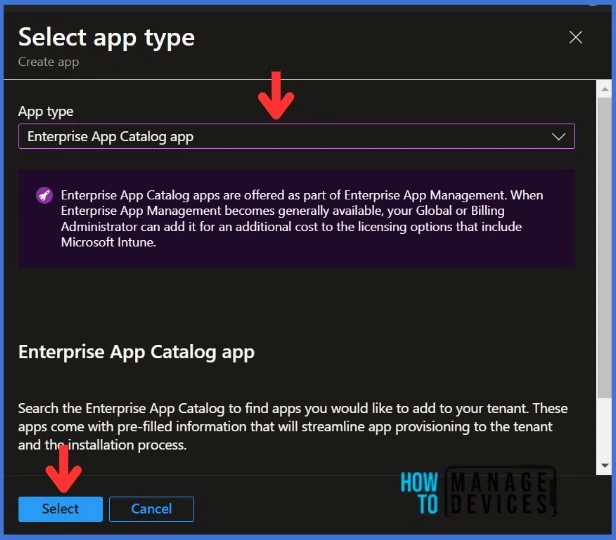
Task: Click the 'Search the Enterprise App Catalog' description
Action: click(x=293, y=427)
